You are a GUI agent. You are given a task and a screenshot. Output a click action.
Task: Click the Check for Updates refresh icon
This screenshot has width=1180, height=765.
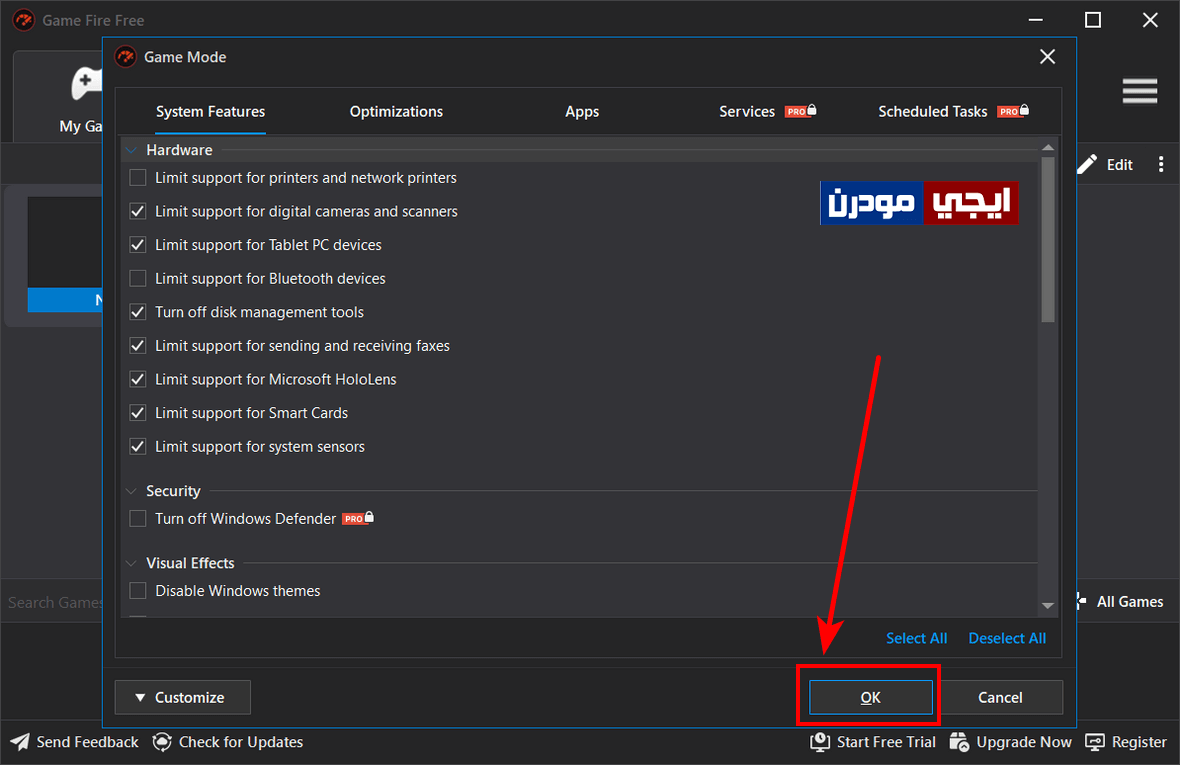(162, 742)
